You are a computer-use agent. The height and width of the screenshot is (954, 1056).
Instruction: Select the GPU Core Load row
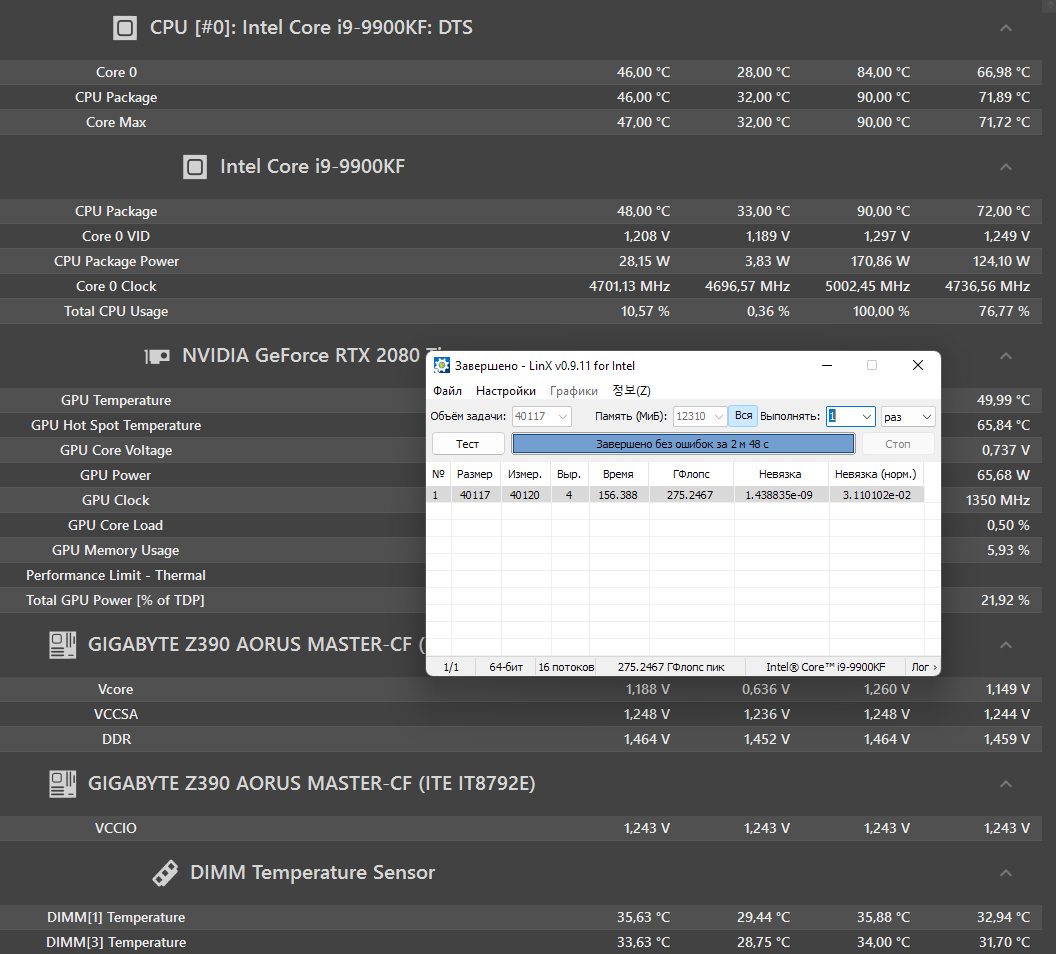(x=213, y=526)
